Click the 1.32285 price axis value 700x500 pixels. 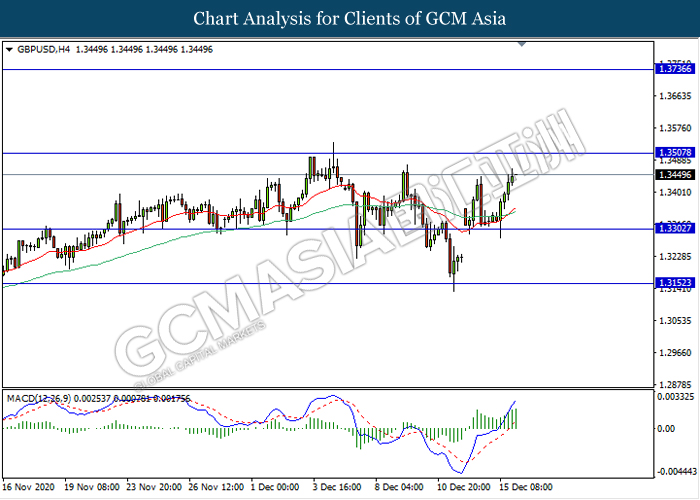pyautogui.click(x=675, y=257)
